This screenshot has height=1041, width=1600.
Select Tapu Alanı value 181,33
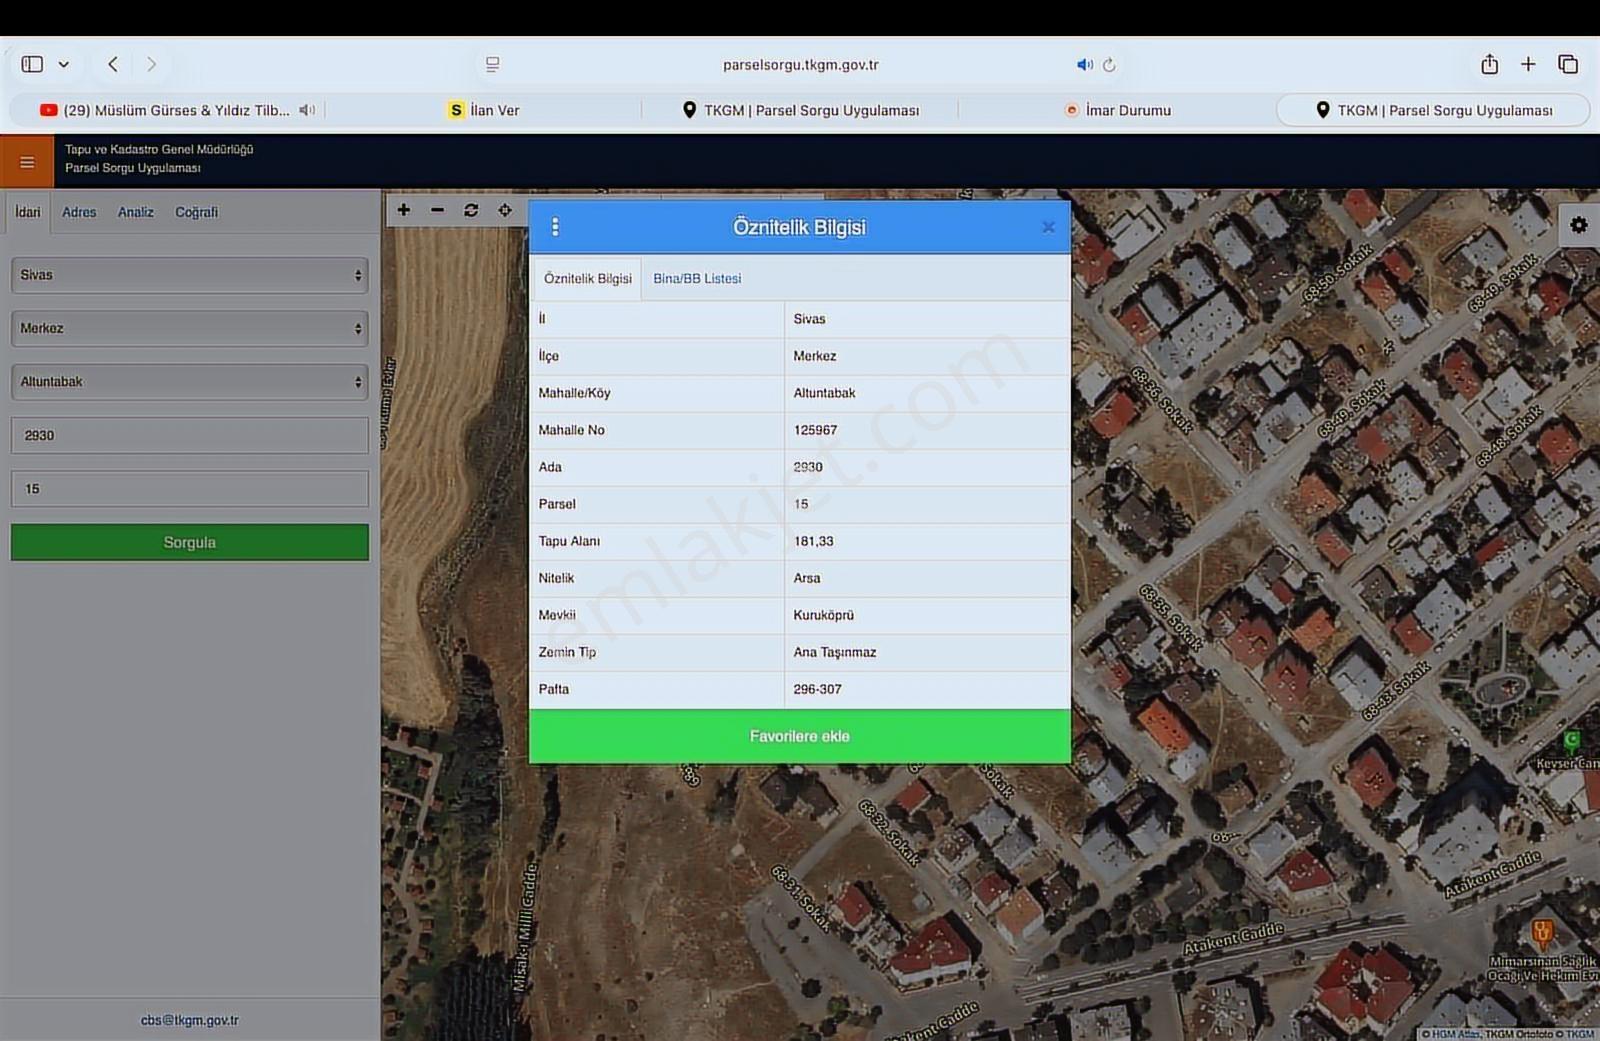coord(813,541)
